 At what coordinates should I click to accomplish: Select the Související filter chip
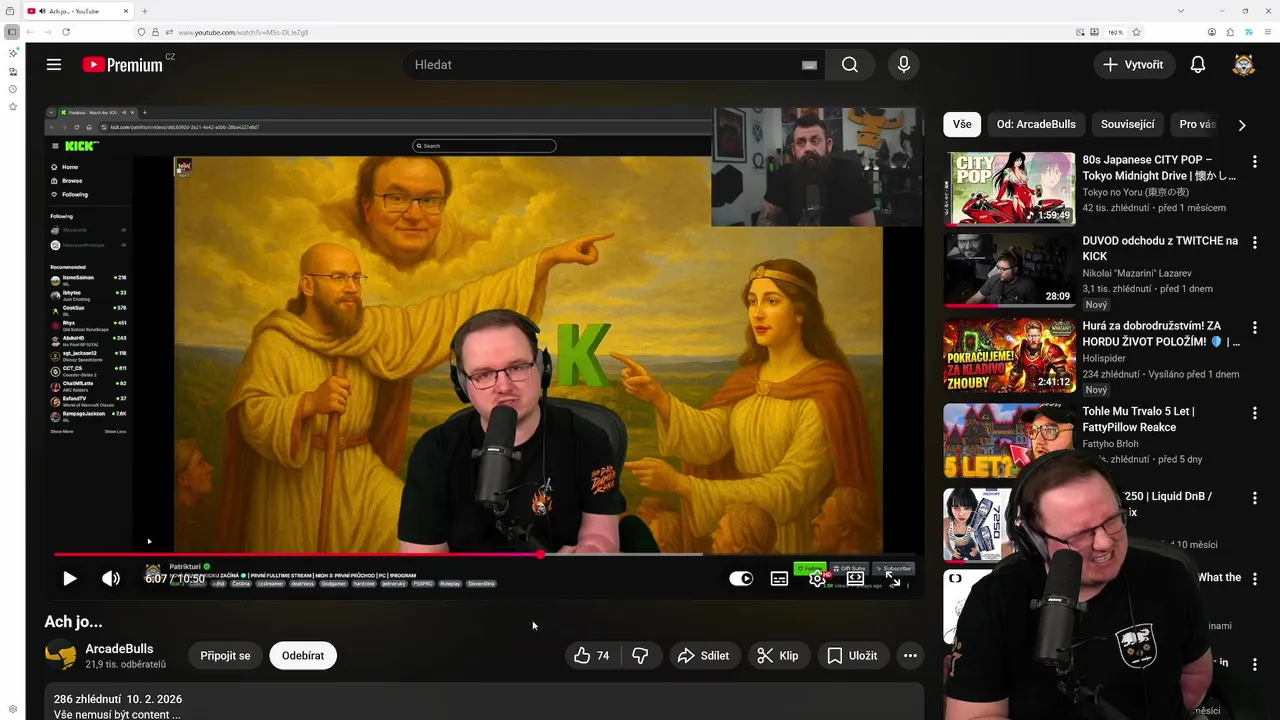click(1127, 124)
